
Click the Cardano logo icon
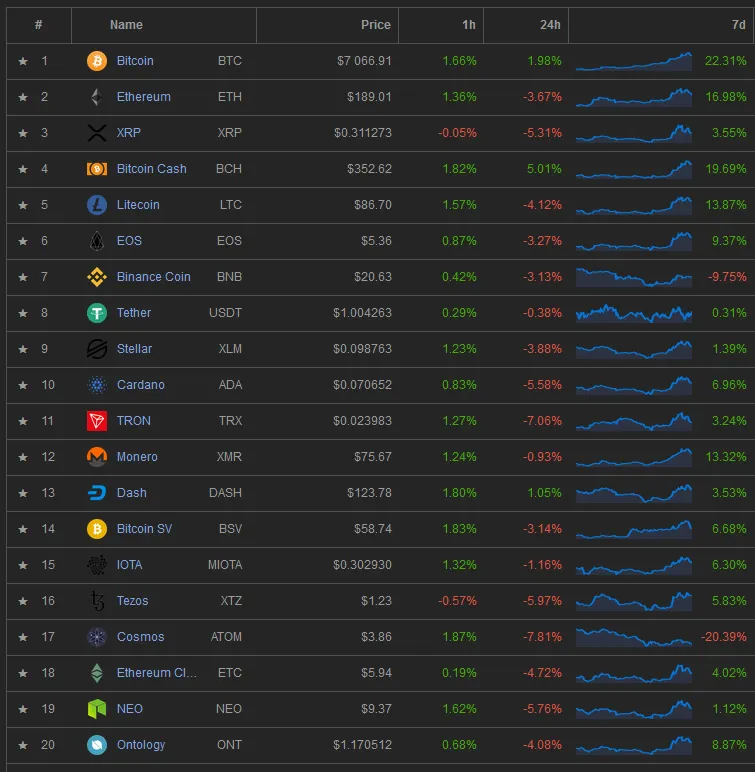click(x=97, y=385)
